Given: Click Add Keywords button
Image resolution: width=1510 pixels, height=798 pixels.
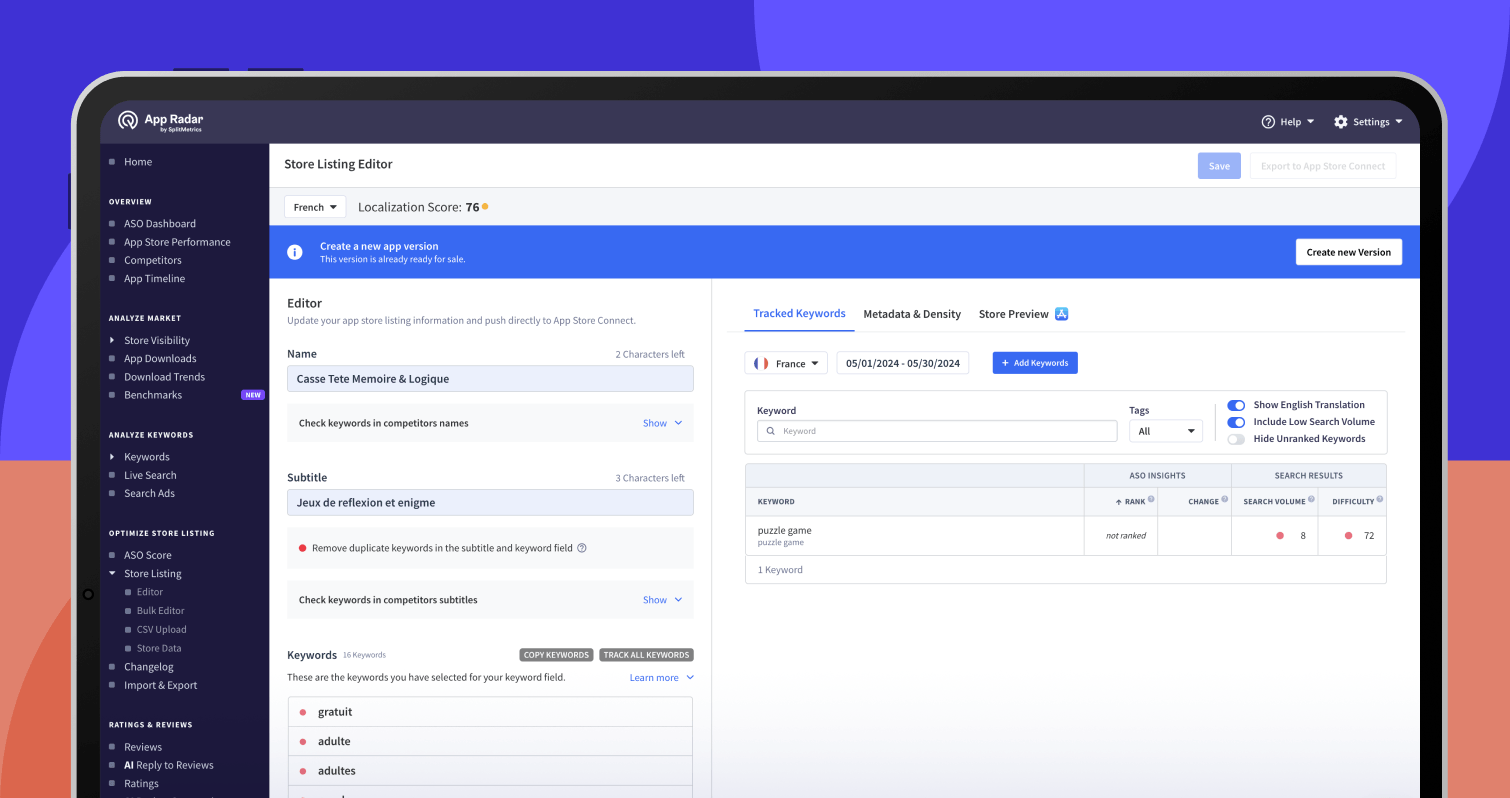Looking at the screenshot, I should (x=1035, y=363).
